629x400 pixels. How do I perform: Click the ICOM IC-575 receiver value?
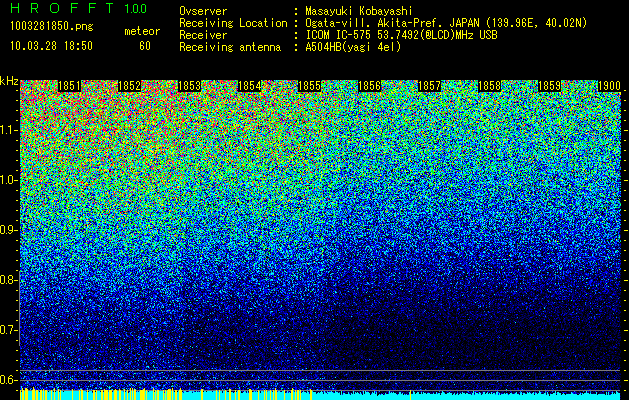pos(401,35)
